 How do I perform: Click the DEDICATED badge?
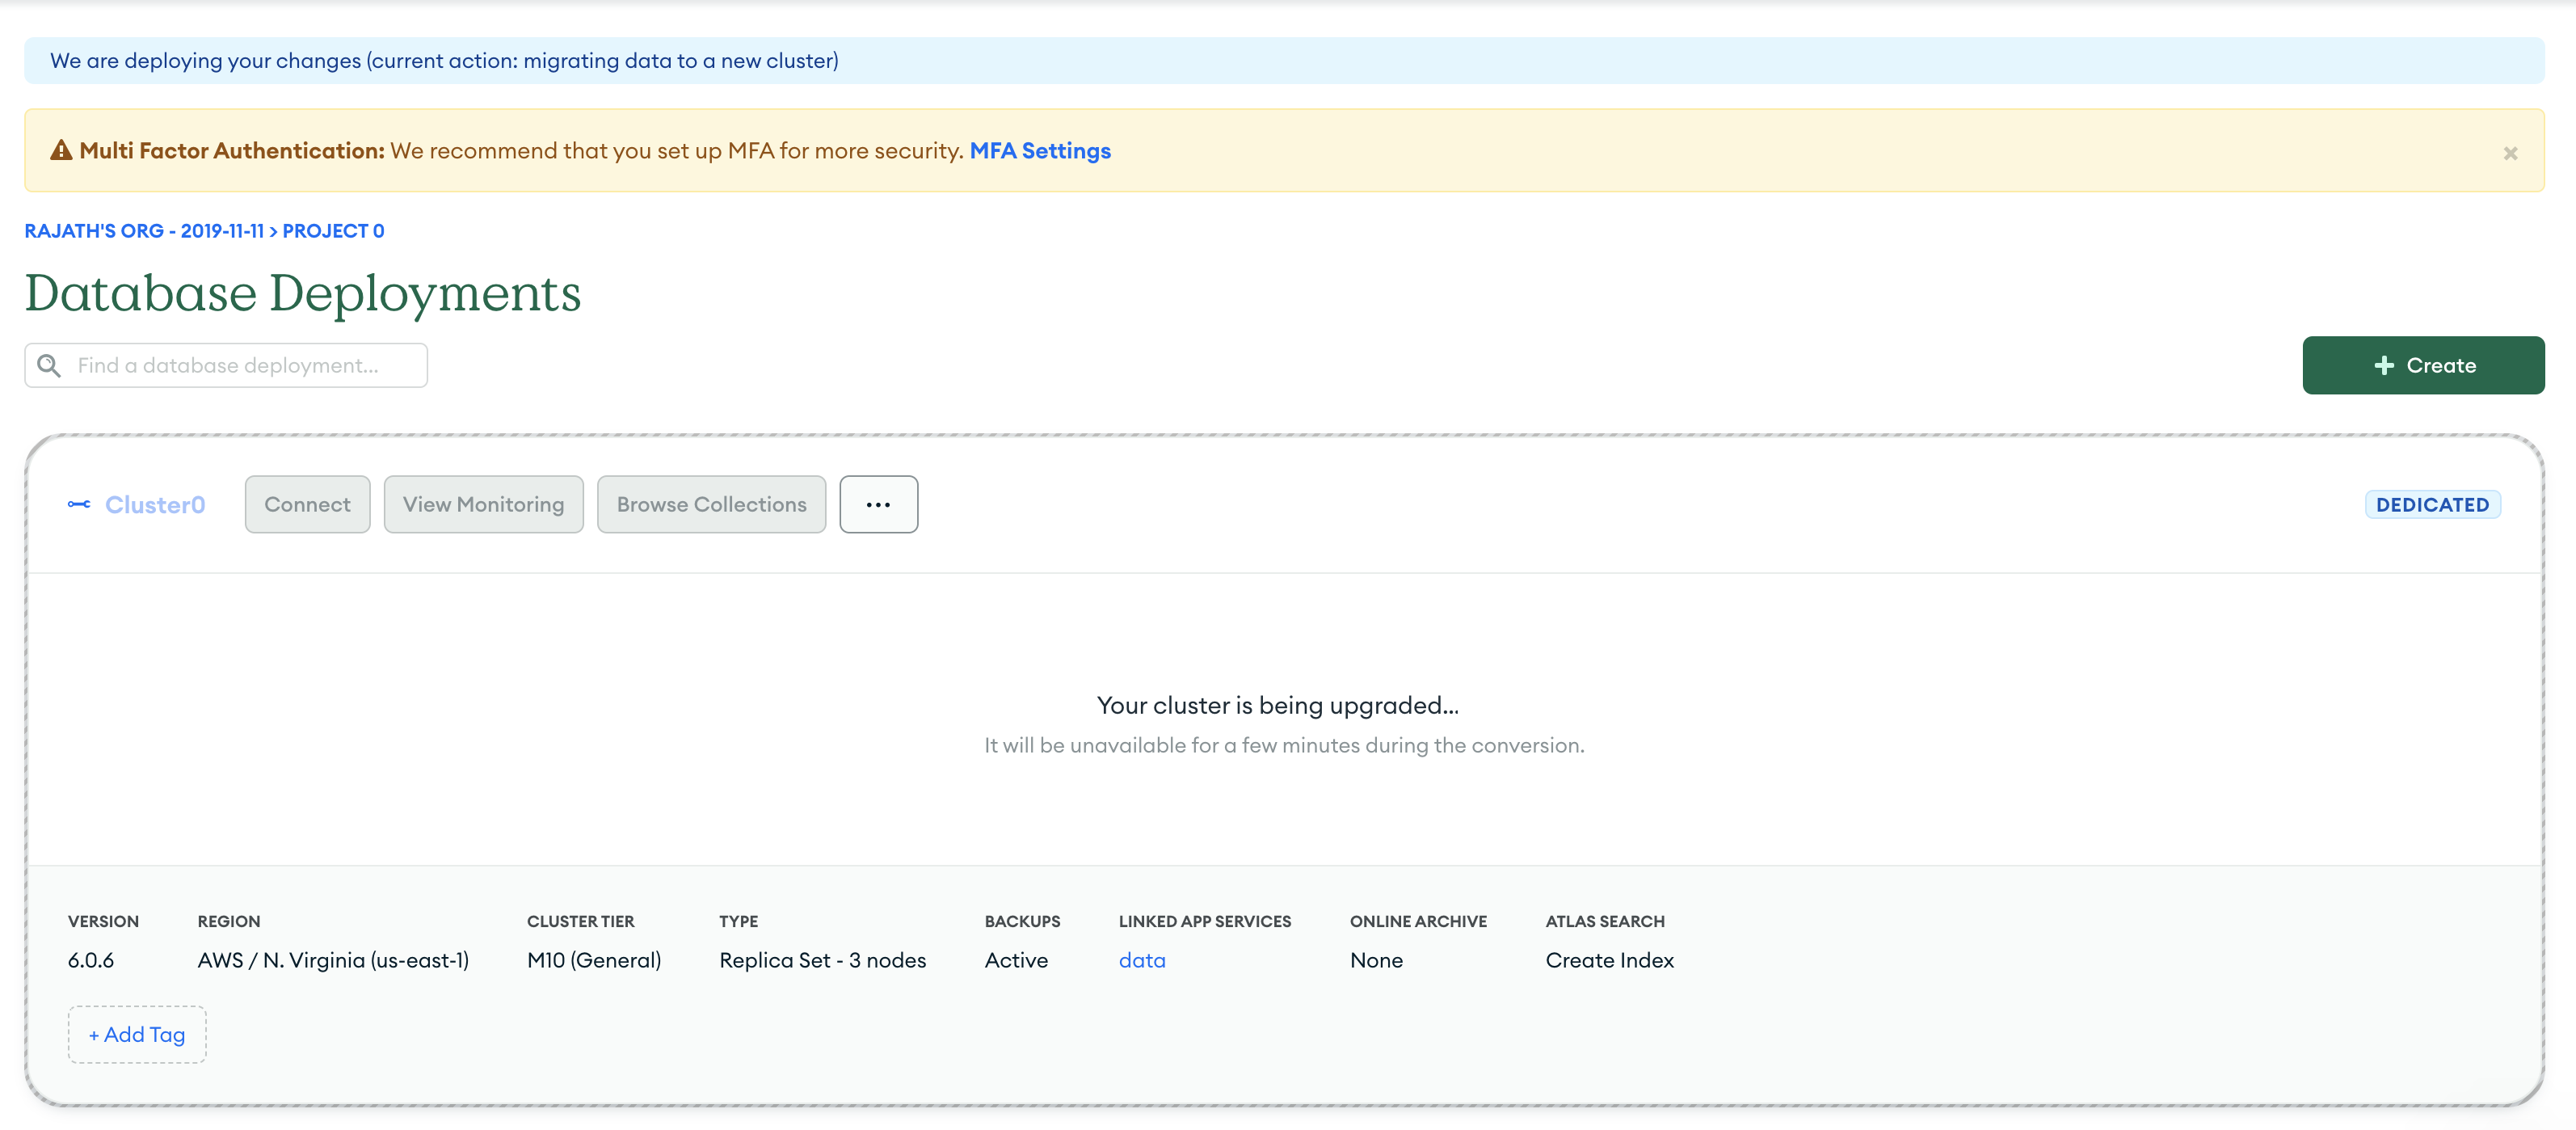(x=2431, y=504)
